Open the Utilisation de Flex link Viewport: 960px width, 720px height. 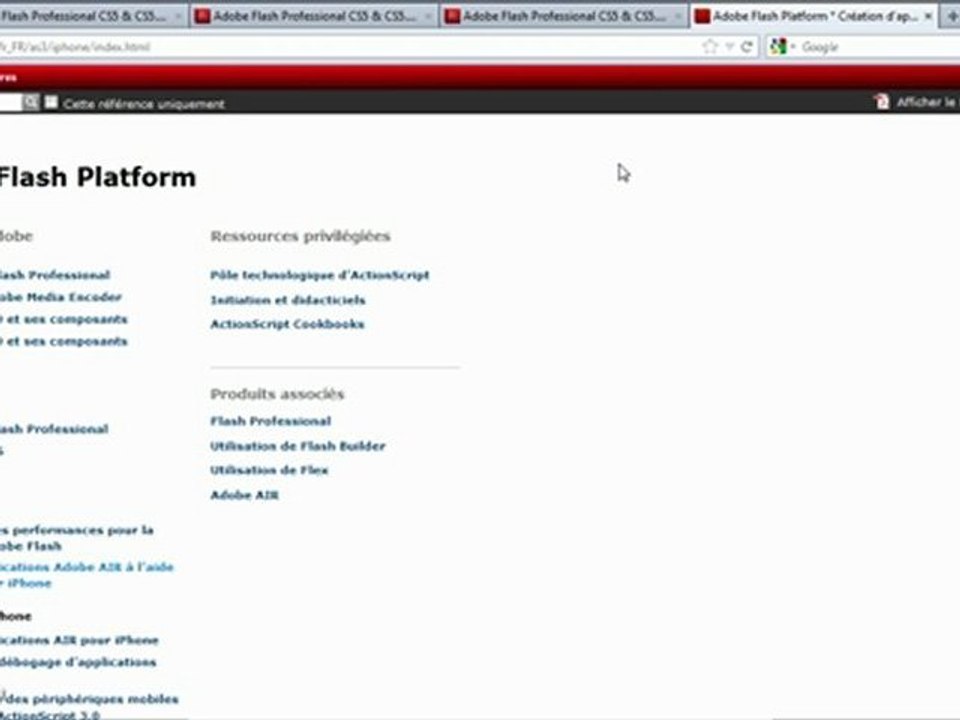269,470
